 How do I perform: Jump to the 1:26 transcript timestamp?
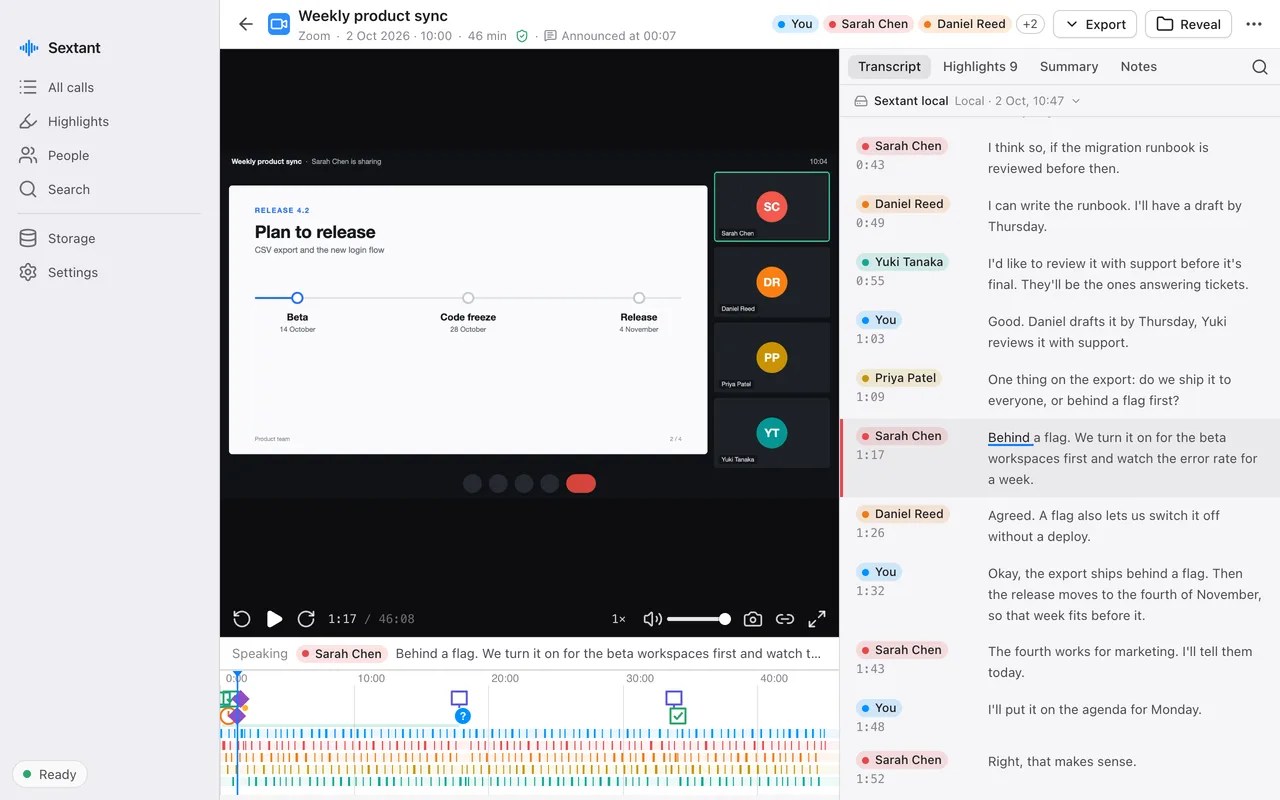click(870, 533)
